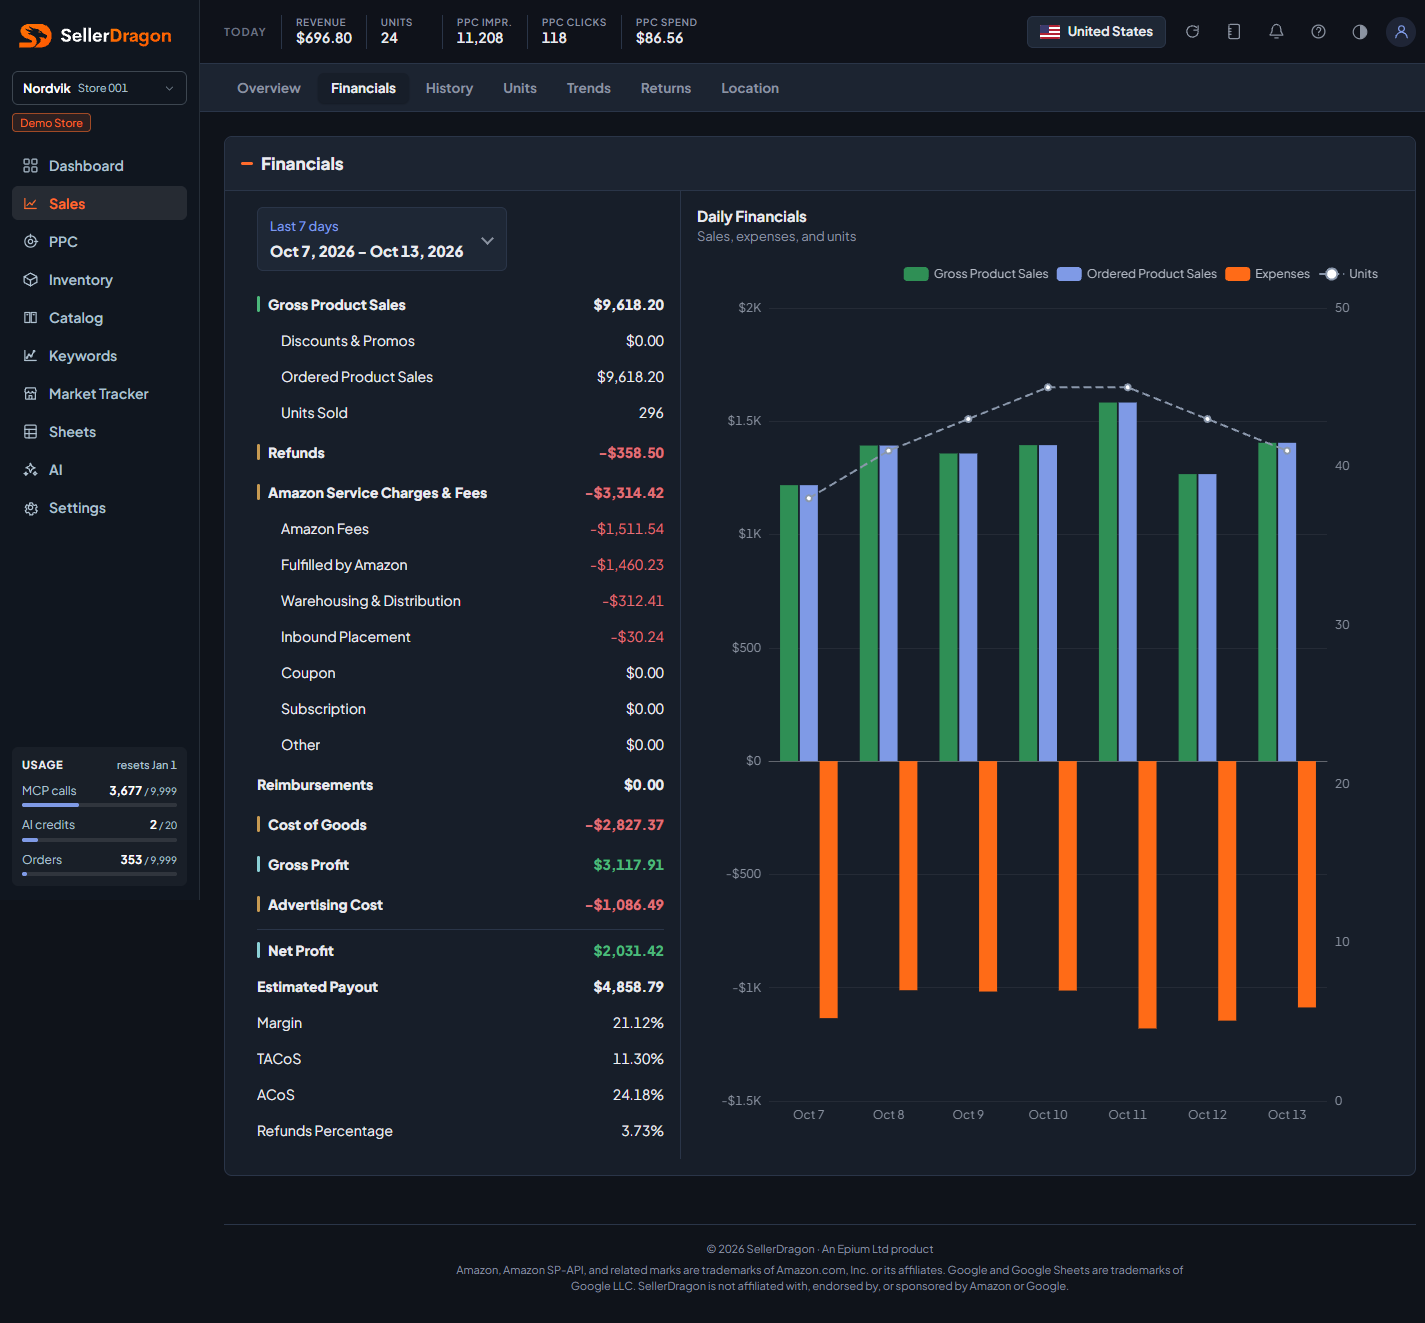Screen dimensions: 1425x1323
Task: Switch to the Overview tab
Action: pyautogui.click(x=269, y=88)
